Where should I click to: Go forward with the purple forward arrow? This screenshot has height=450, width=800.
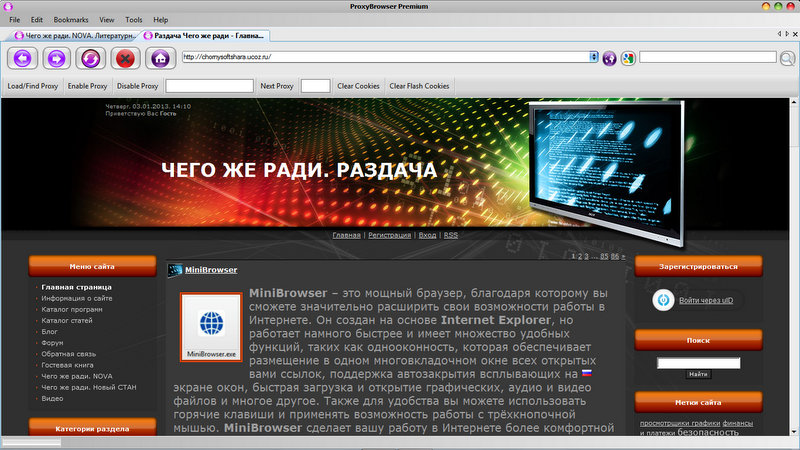57,58
